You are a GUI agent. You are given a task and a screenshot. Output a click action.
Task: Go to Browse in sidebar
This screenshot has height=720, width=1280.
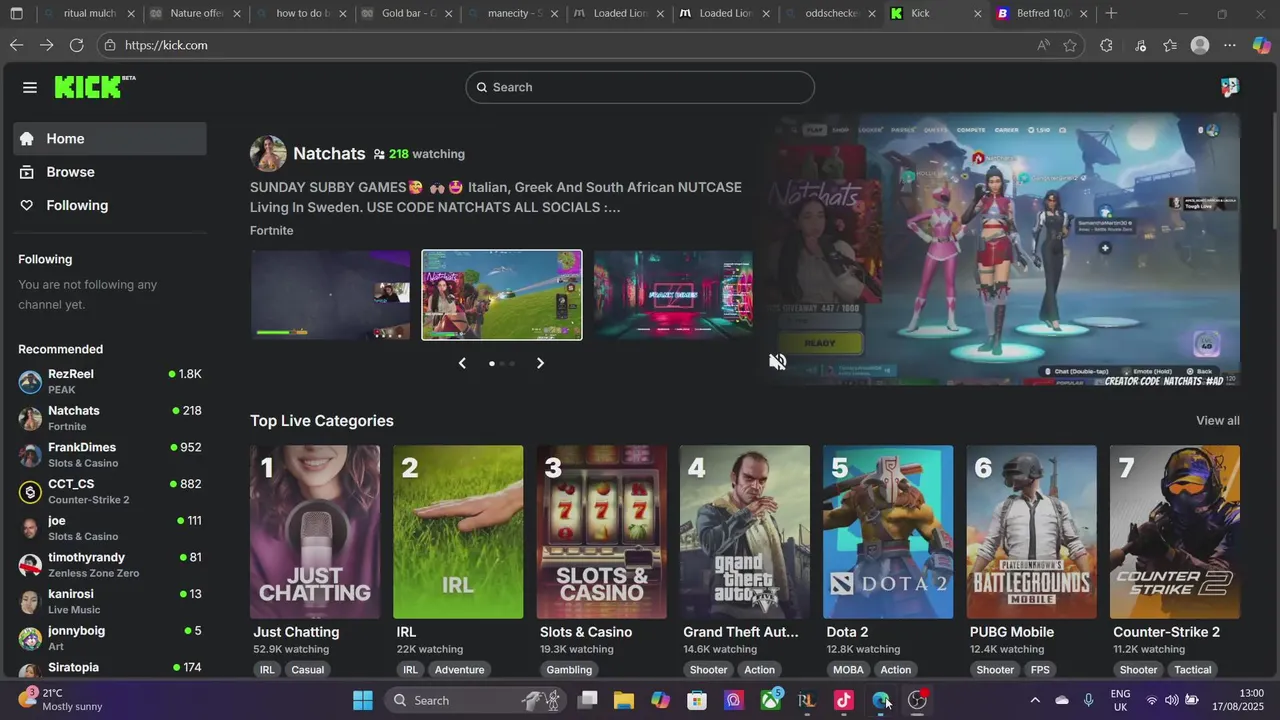point(110,172)
